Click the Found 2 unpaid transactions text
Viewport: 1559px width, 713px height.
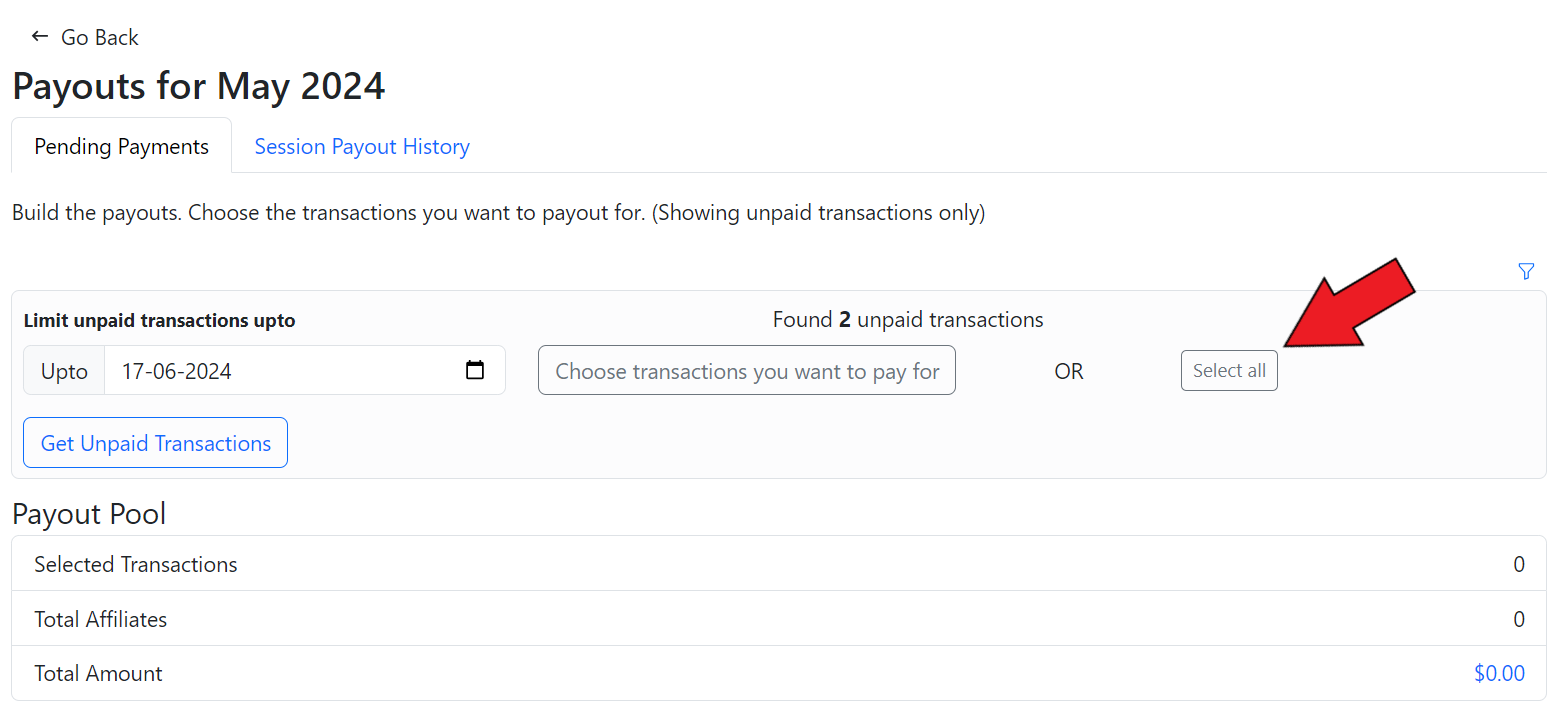(x=907, y=320)
